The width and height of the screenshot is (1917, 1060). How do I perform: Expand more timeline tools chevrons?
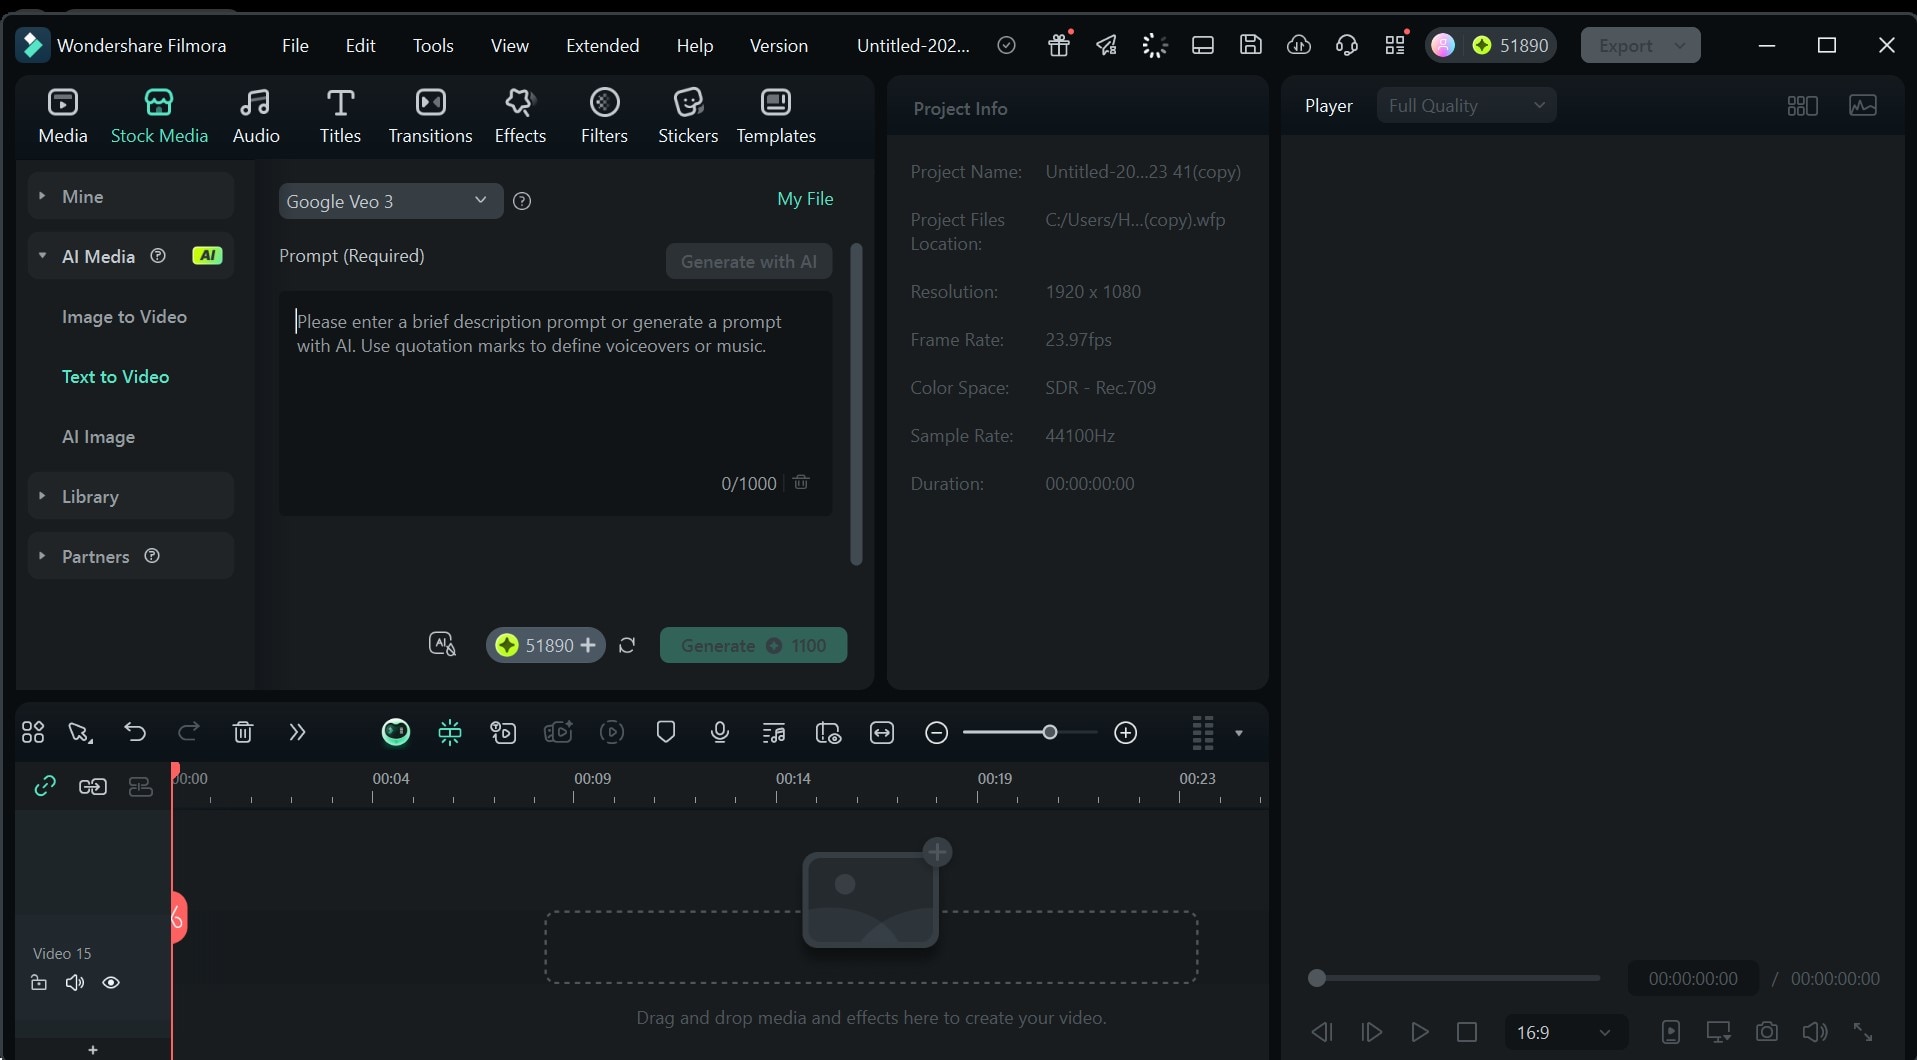click(x=297, y=732)
